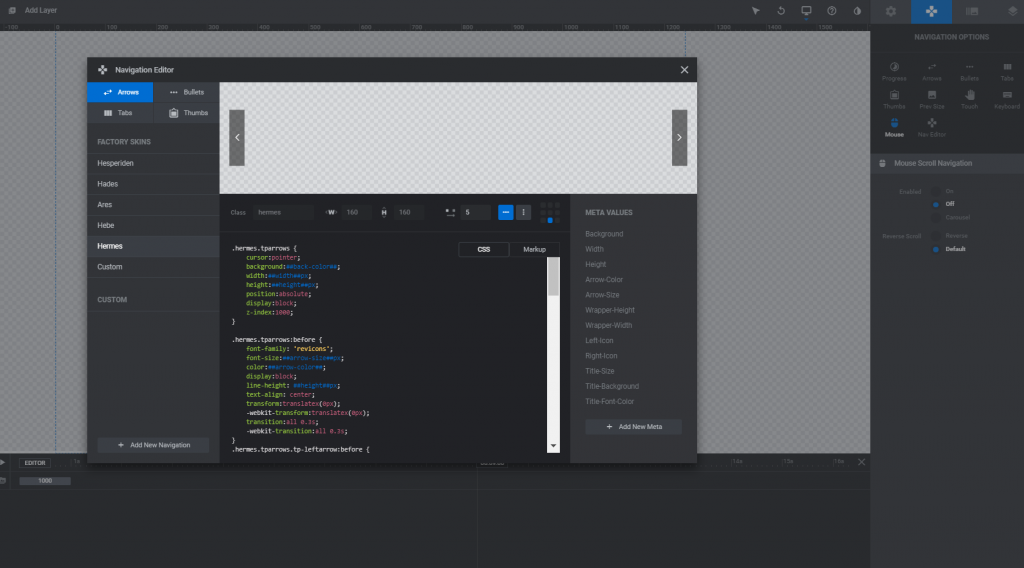Close the Navigation Editor dialog

(684, 70)
